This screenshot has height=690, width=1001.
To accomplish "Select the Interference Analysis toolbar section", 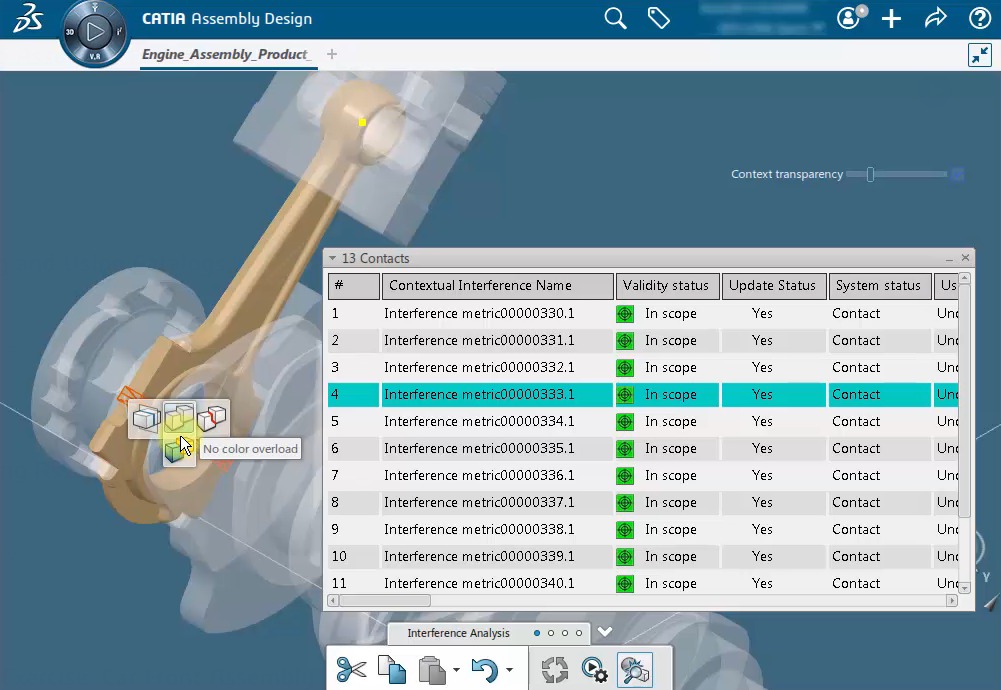I will coord(458,633).
